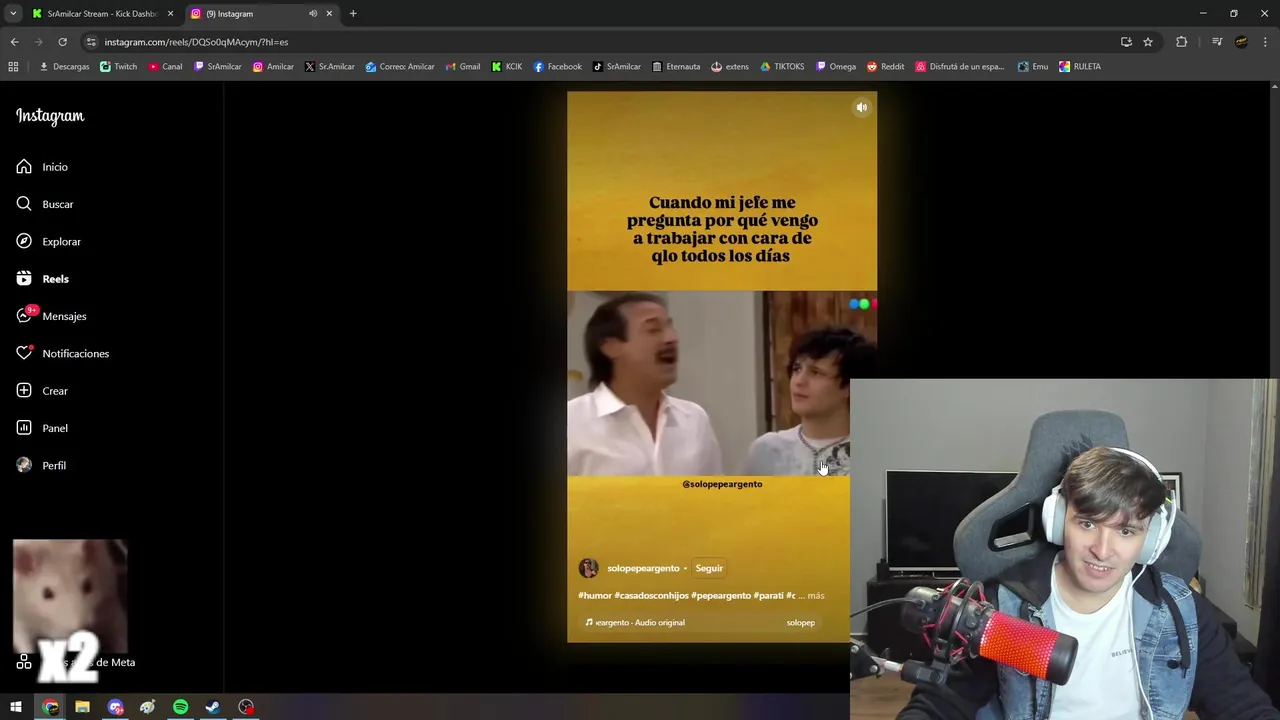
Task: Open Buscar search in sidebar
Action: [45, 204]
